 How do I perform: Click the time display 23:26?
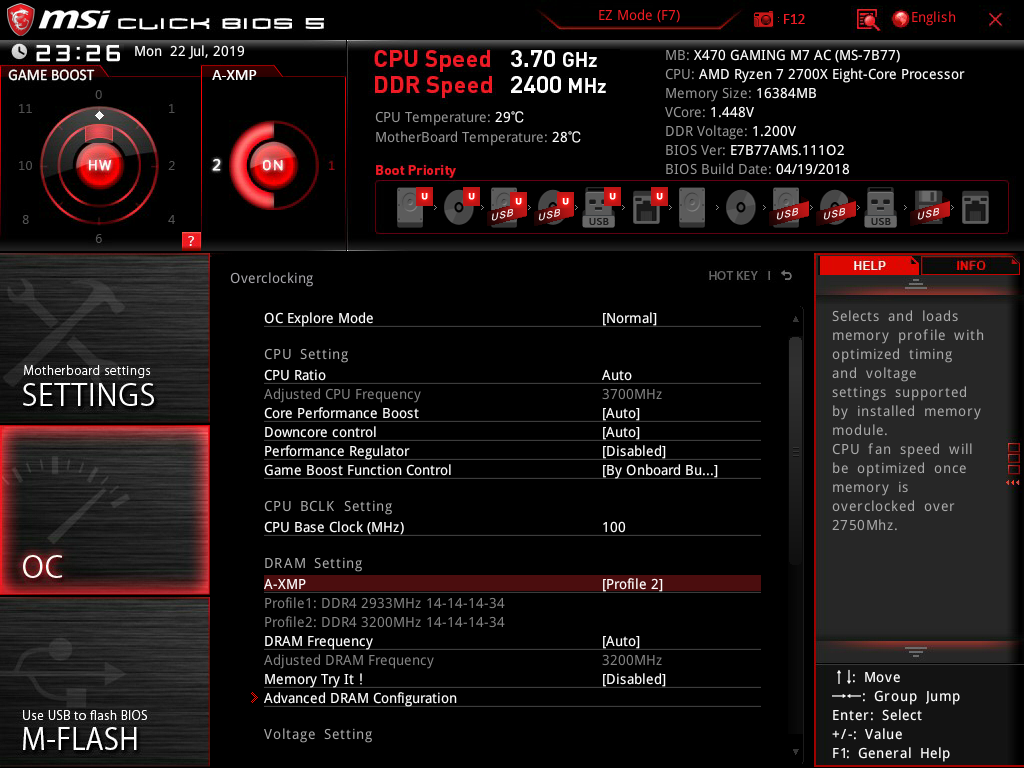click(78, 52)
